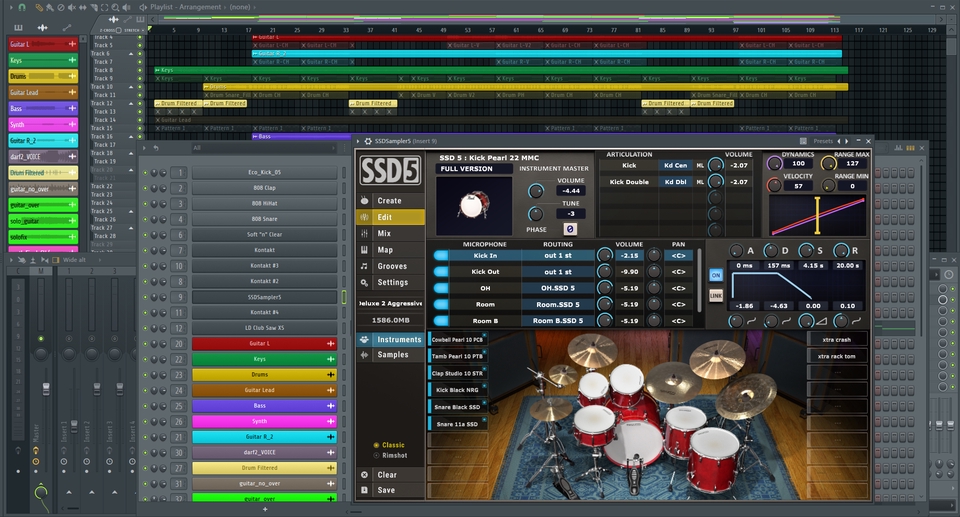Viewport: 960px width, 517px height.
Task: Select the Mute tool in Playlist toolbar
Action: [72, 7]
